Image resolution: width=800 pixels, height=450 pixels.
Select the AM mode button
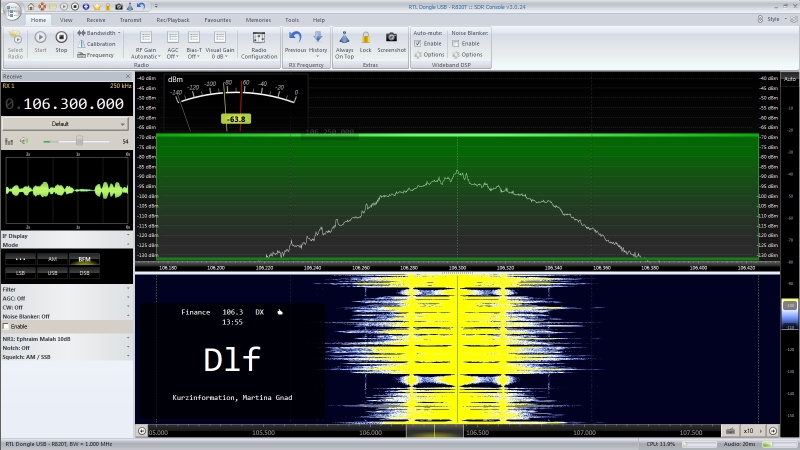[x=52, y=259]
